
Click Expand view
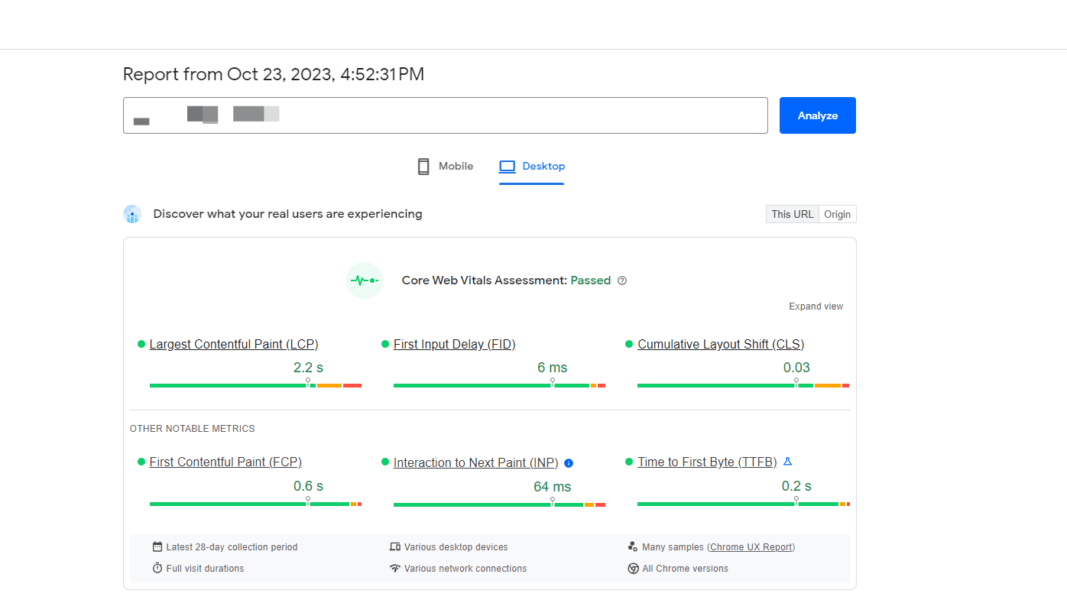click(x=816, y=305)
